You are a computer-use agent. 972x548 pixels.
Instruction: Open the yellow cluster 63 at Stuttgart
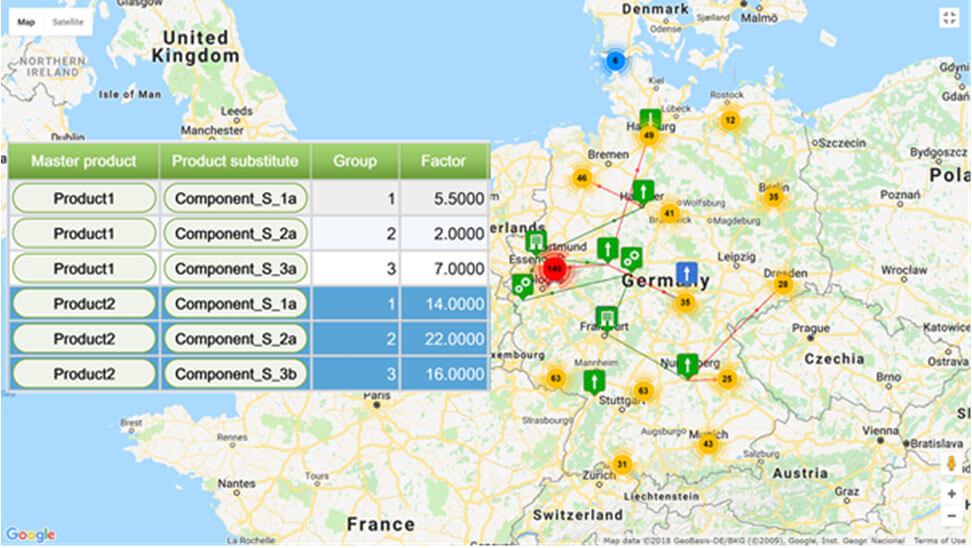click(x=643, y=391)
